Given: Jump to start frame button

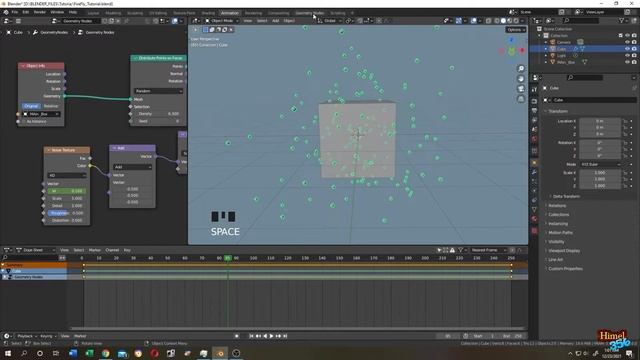Looking at the screenshot, I should tap(251, 336).
